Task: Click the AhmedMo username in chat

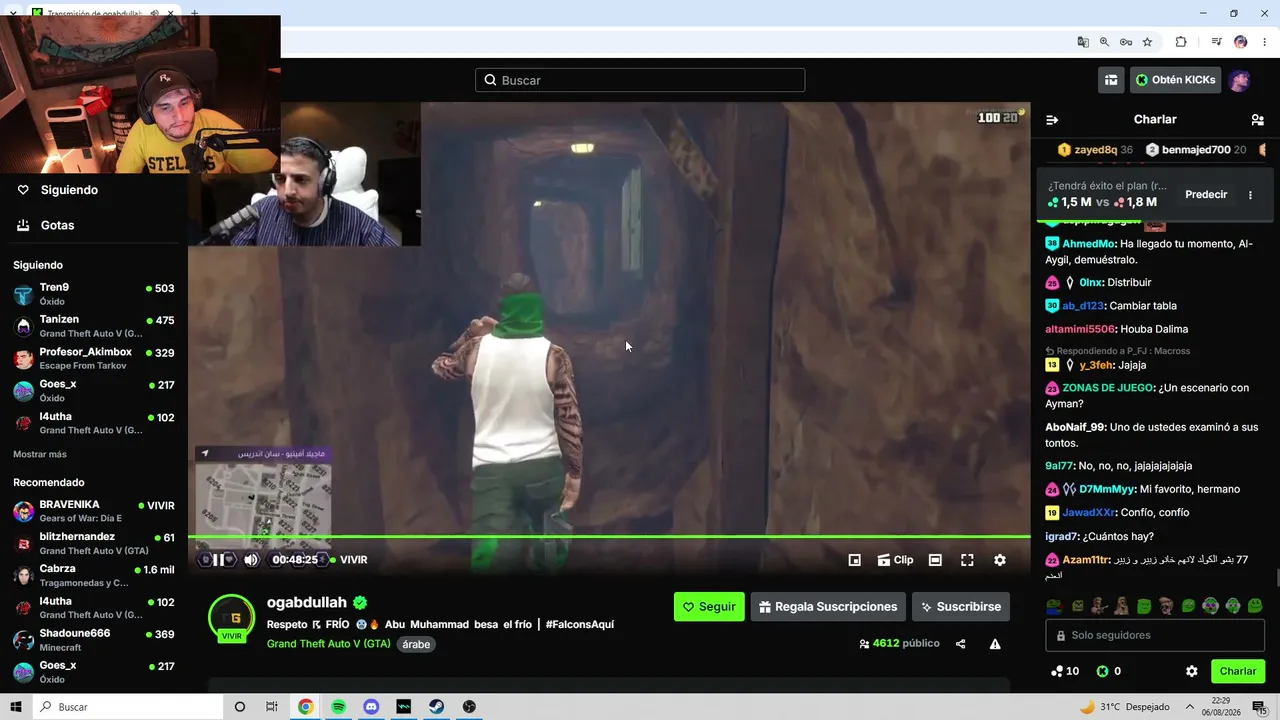Action: [x=1088, y=244]
